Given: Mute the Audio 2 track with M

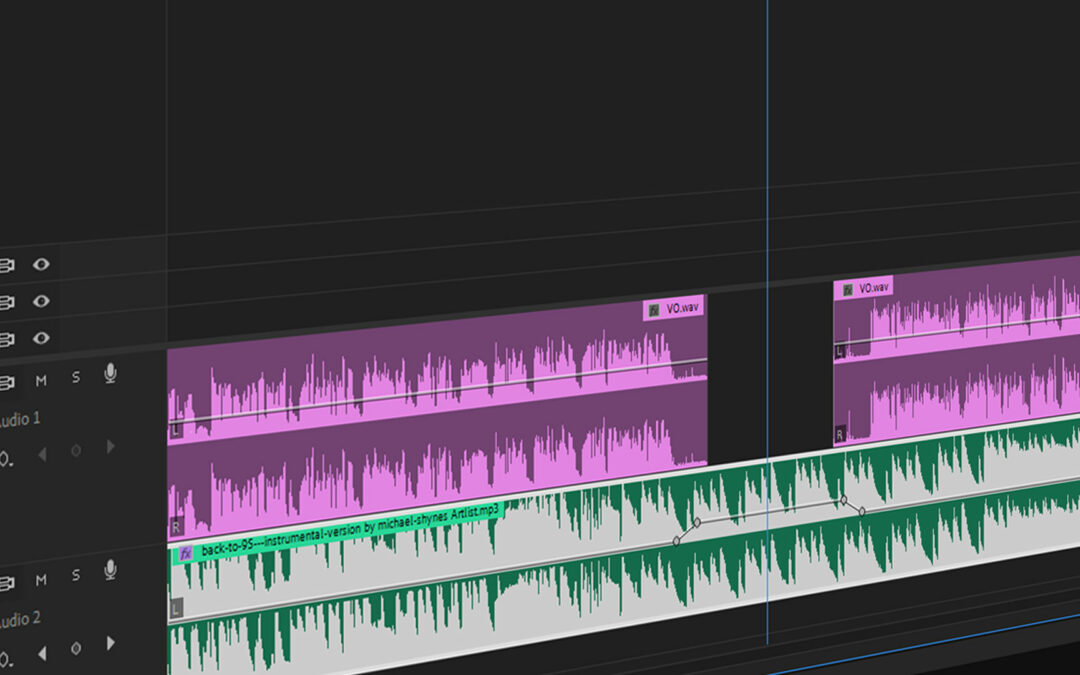Looking at the screenshot, I should (x=41, y=580).
